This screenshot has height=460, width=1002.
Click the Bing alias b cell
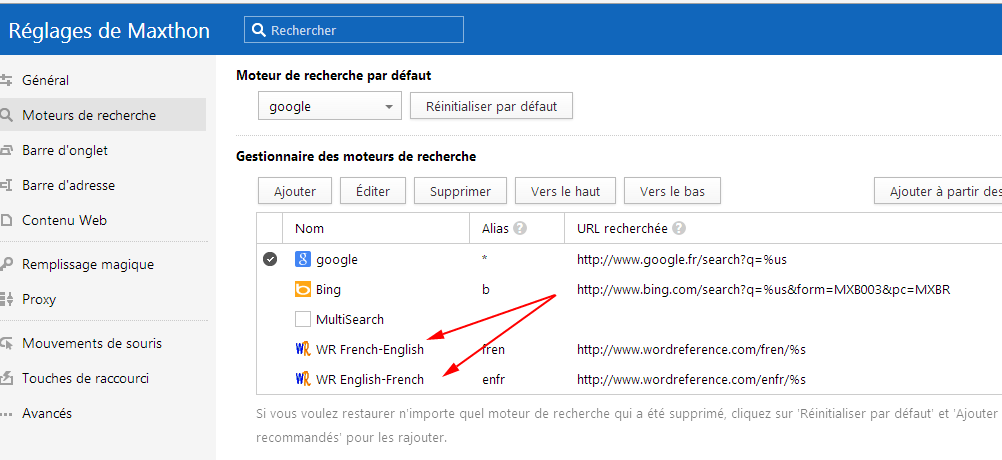coord(486,289)
